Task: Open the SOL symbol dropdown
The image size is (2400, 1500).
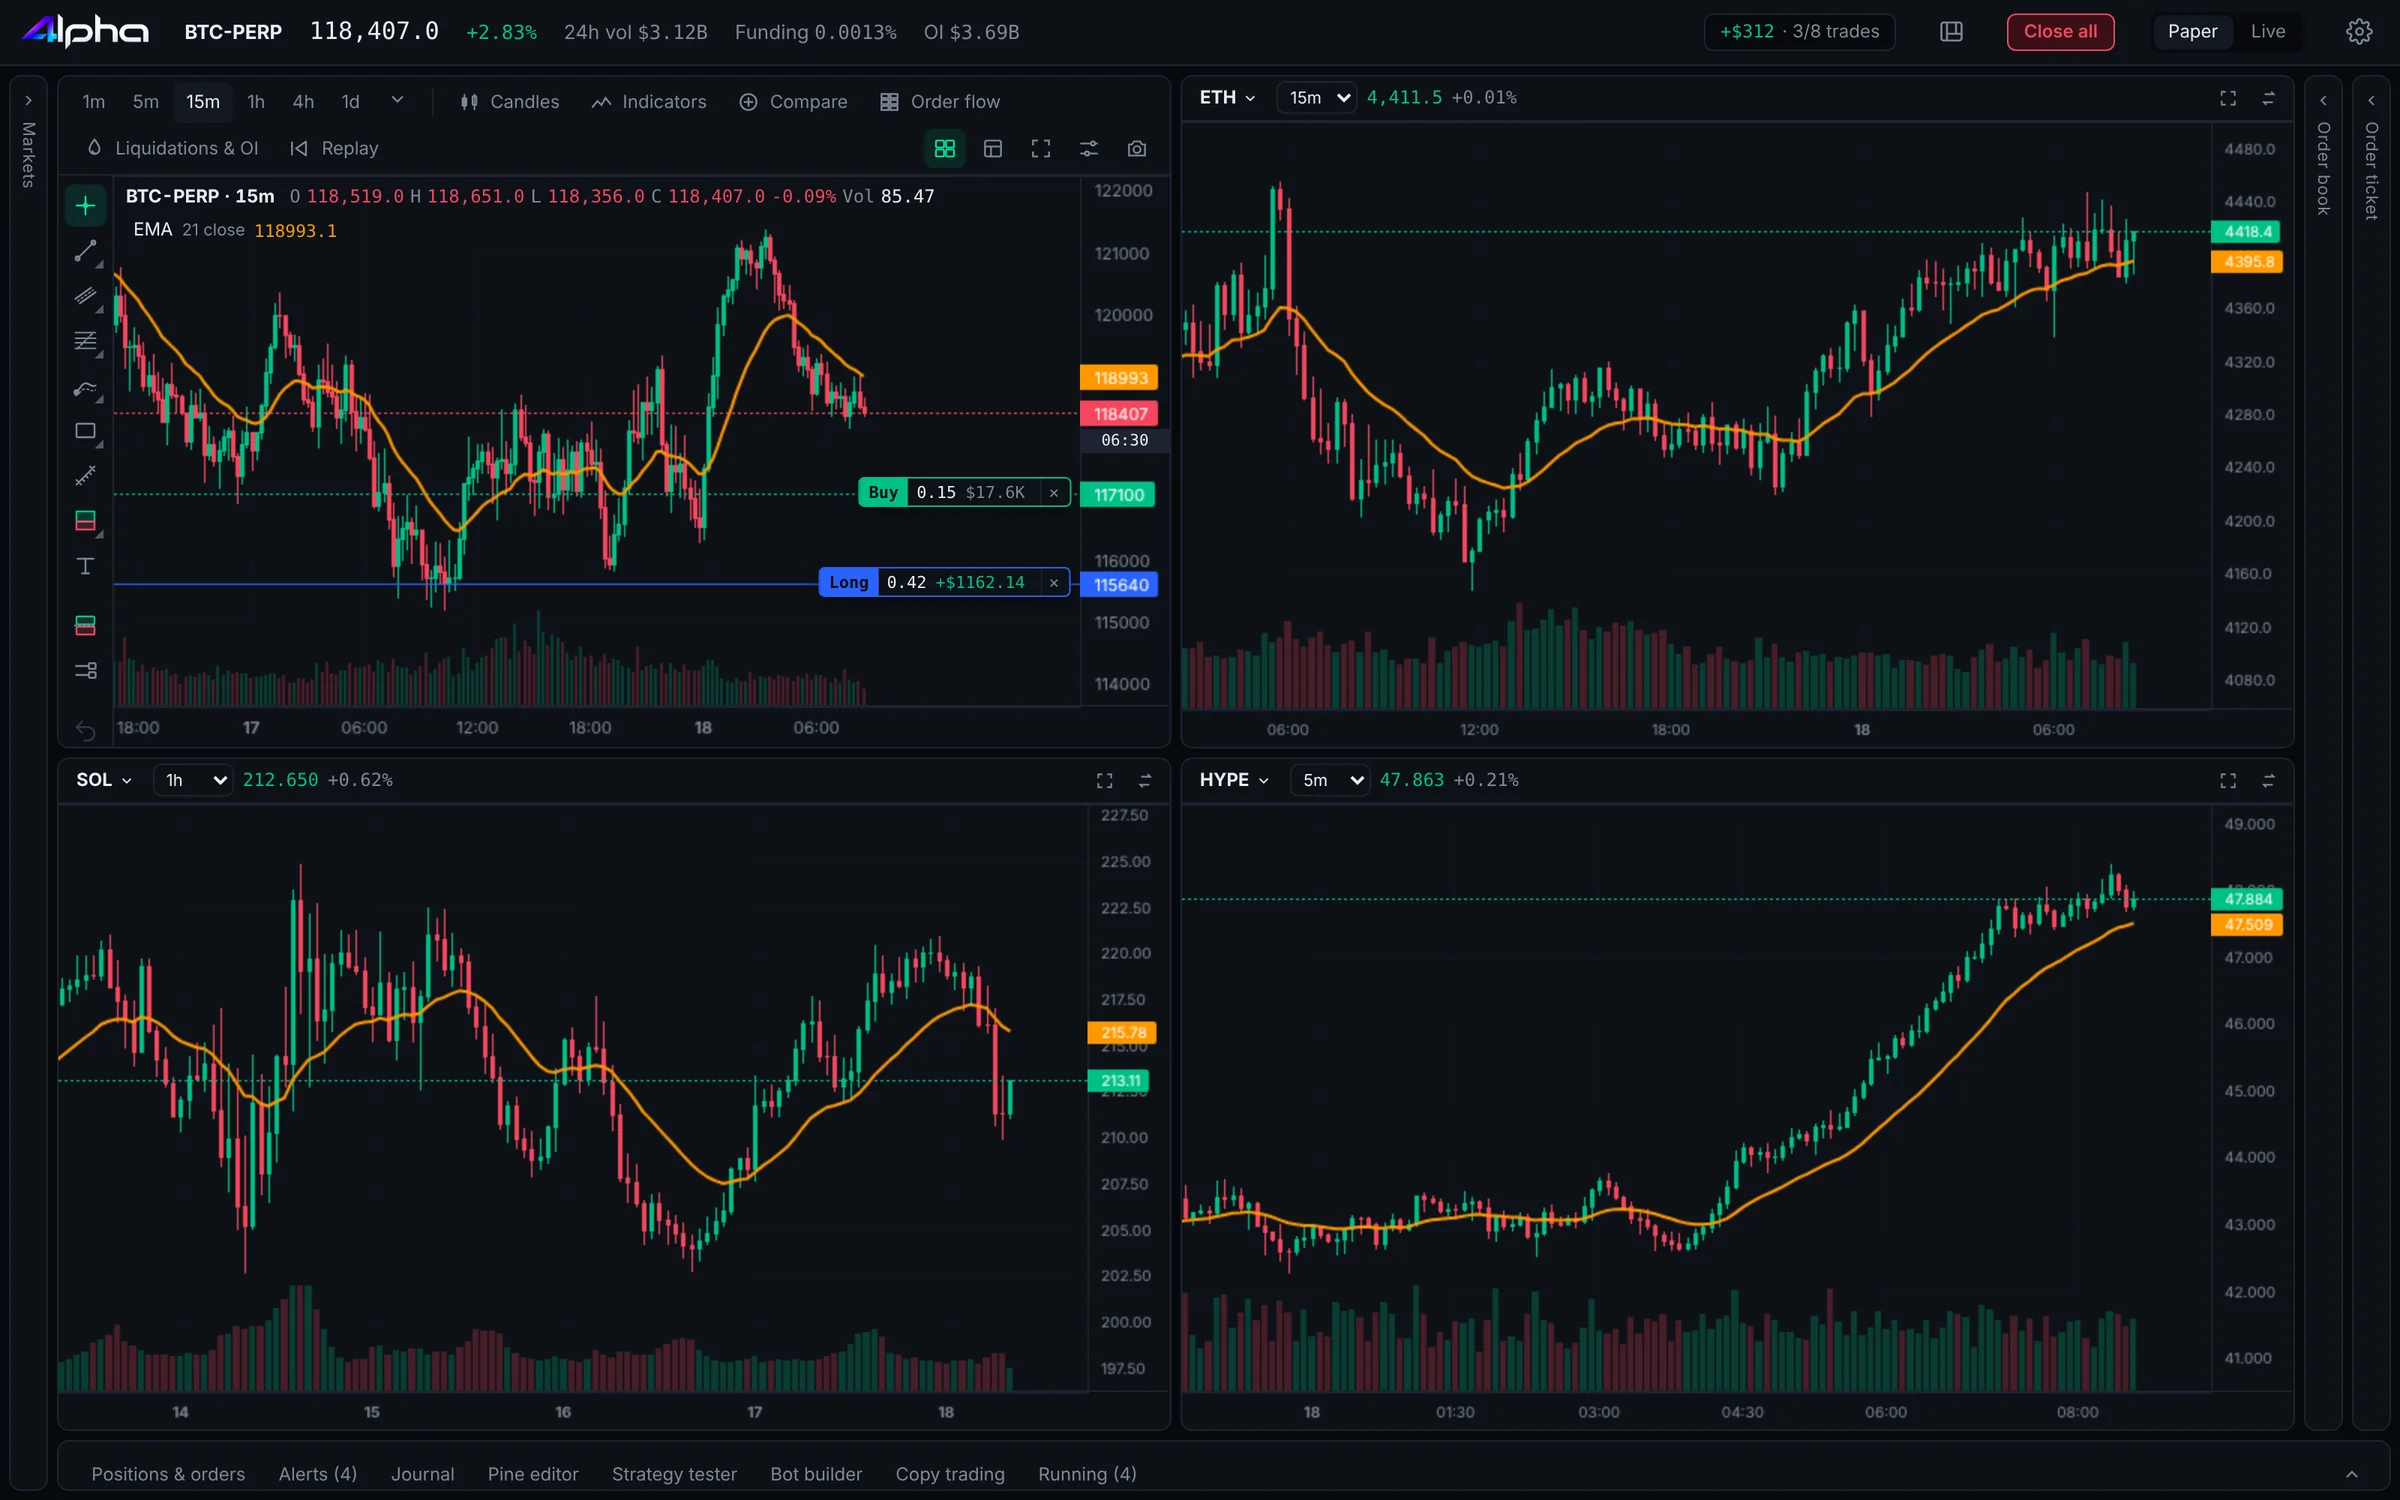Action: [x=104, y=780]
